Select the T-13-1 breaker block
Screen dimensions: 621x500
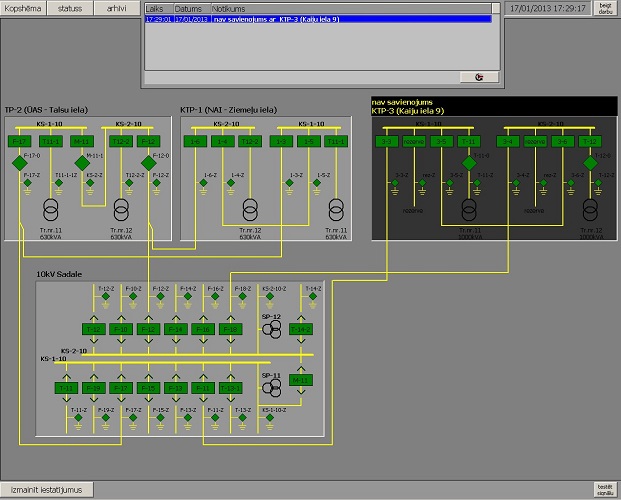point(230,388)
